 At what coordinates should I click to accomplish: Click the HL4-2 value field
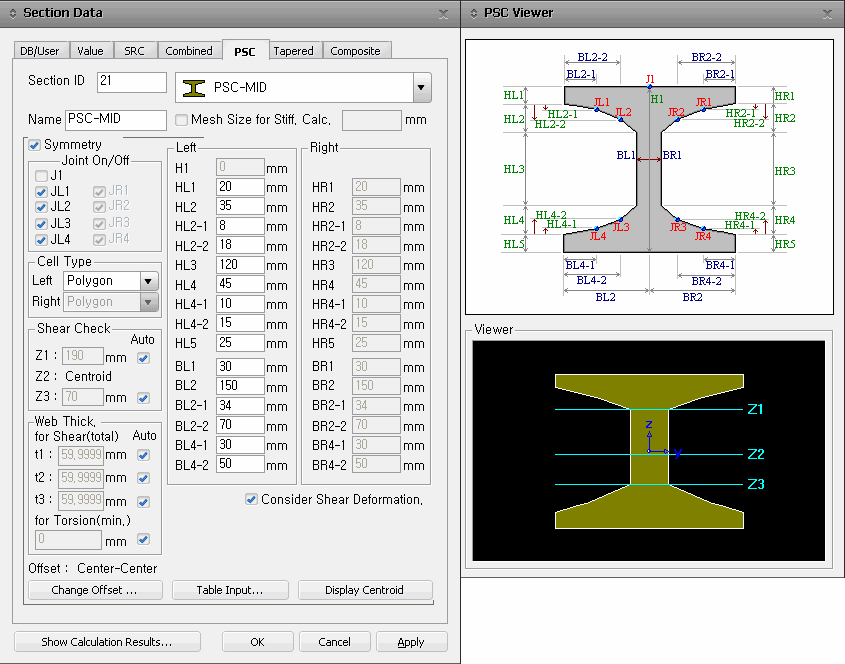click(240, 323)
